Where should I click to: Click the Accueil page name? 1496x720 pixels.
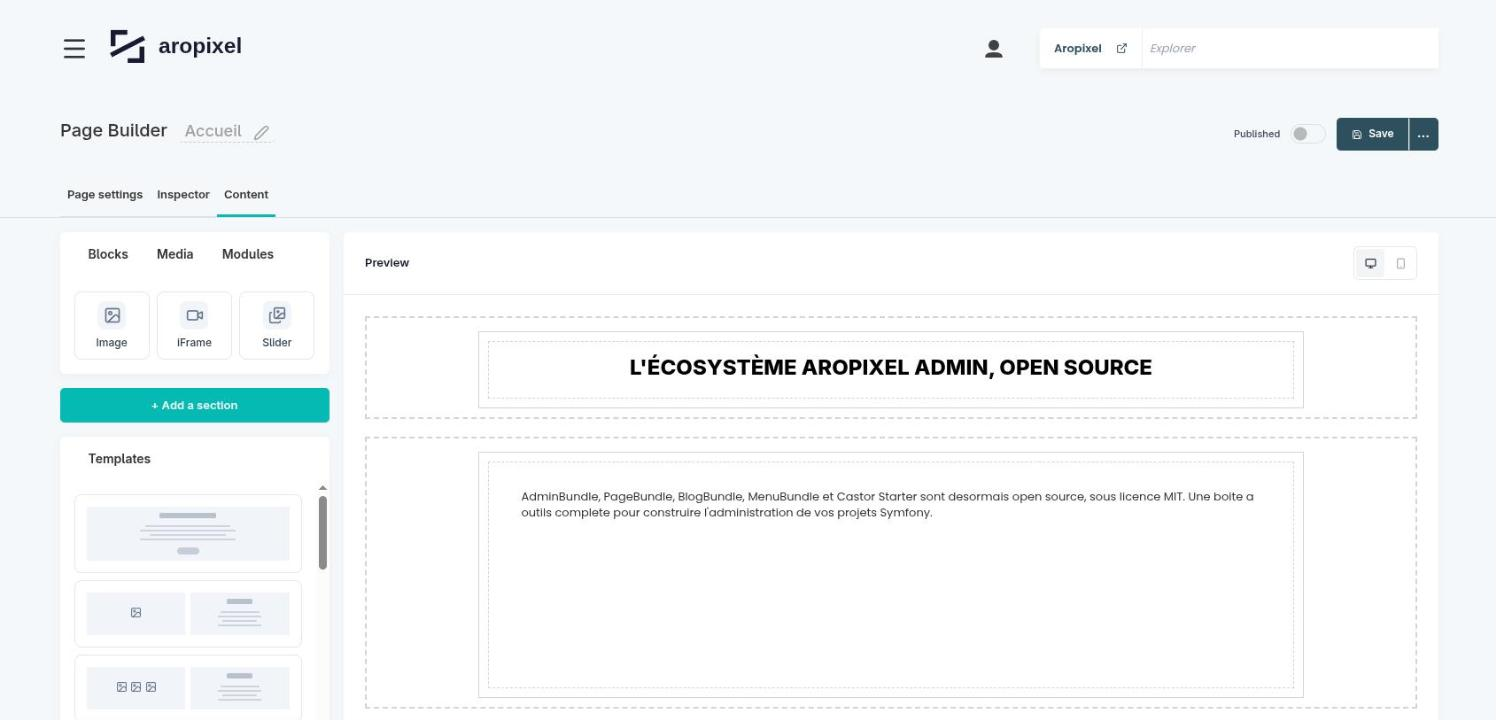[213, 131]
